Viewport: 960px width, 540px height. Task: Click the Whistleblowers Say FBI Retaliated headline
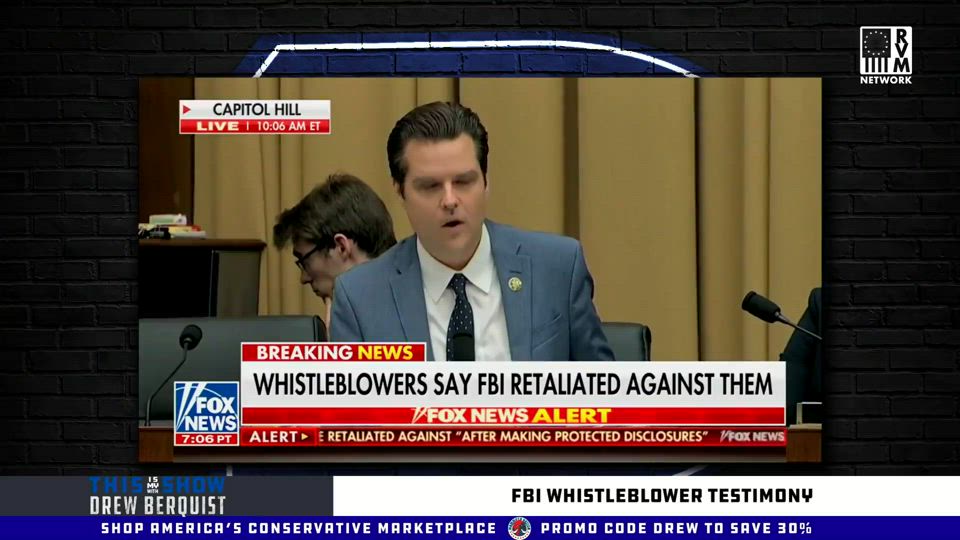pos(513,384)
